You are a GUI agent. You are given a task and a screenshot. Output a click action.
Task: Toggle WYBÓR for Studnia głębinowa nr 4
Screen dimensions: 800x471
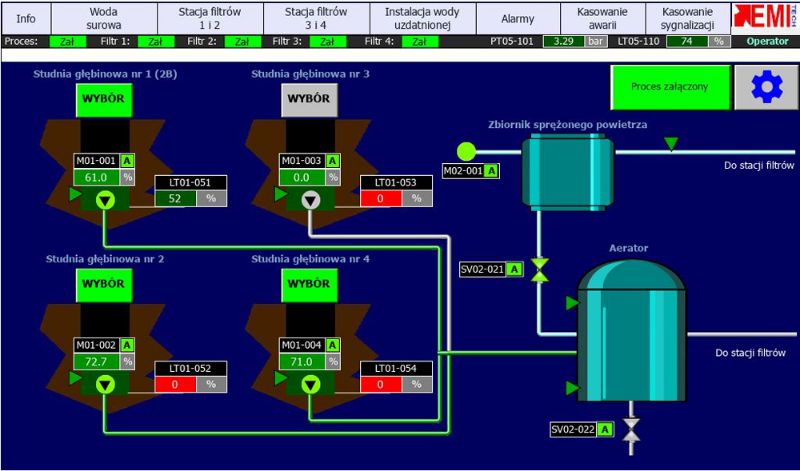(311, 284)
